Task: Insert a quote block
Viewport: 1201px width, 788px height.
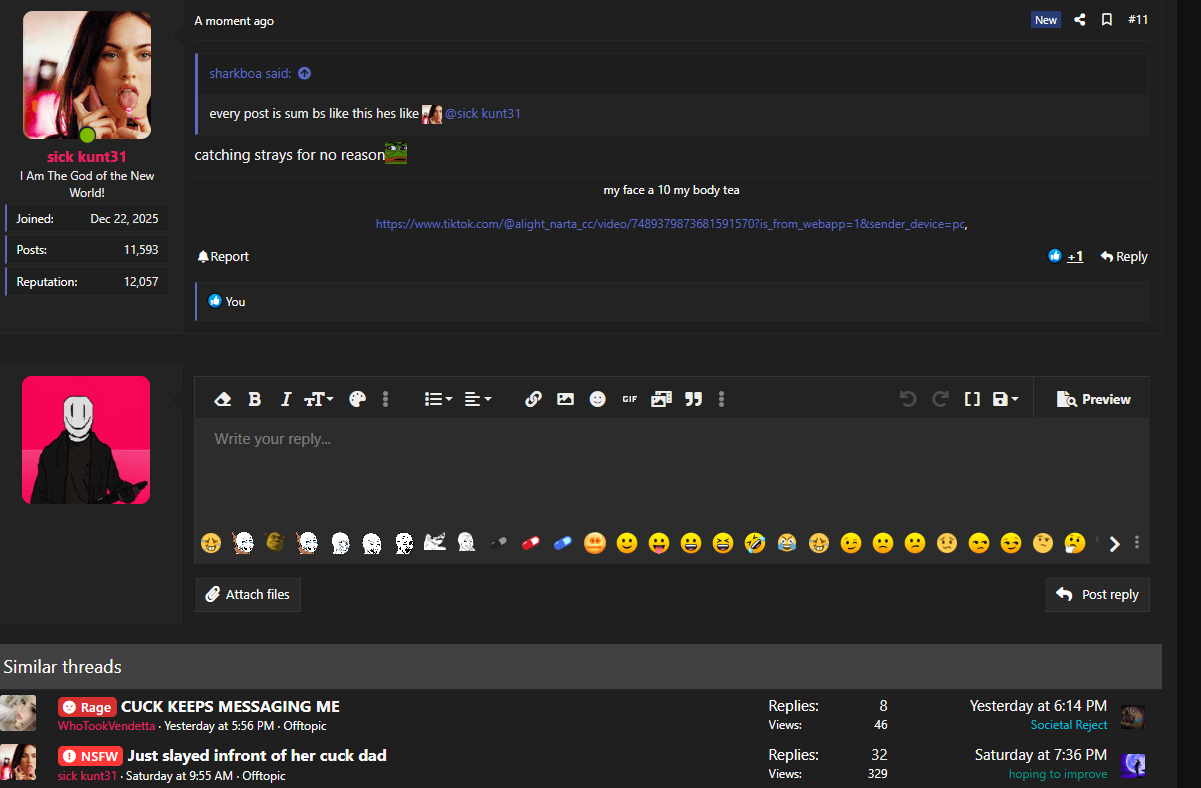Action: tap(693, 399)
